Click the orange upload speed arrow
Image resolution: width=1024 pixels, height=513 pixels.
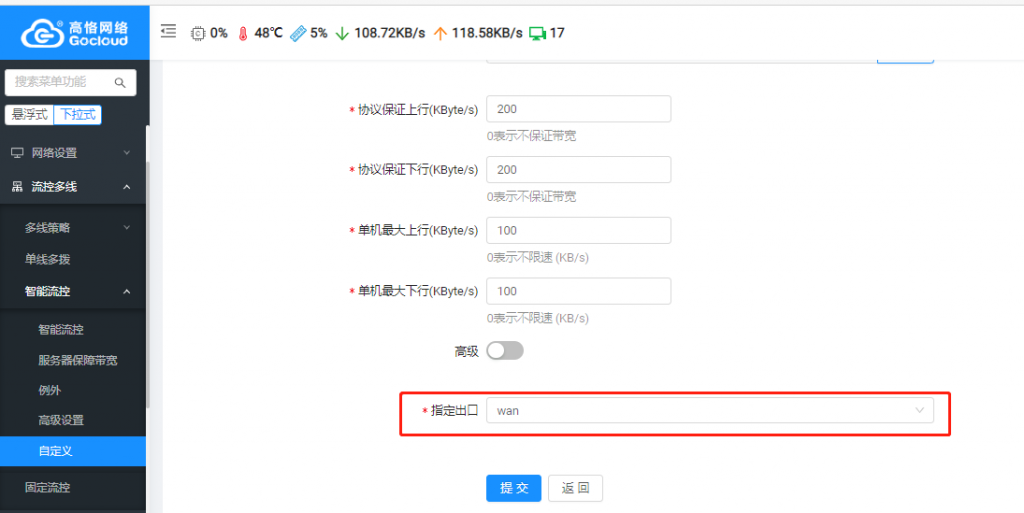pos(439,33)
